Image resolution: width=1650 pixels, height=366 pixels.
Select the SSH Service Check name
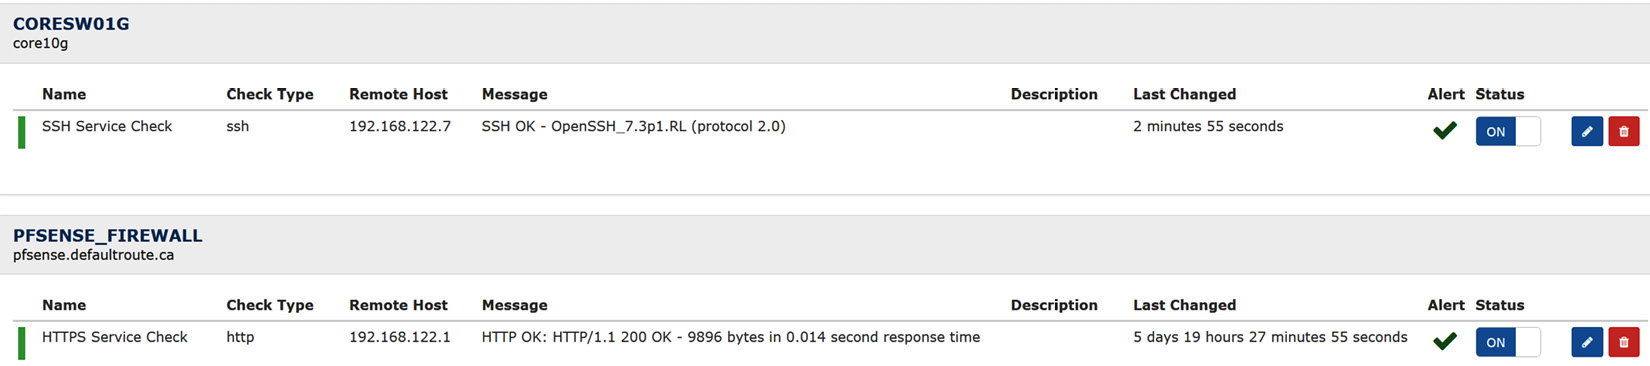click(107, 126)
